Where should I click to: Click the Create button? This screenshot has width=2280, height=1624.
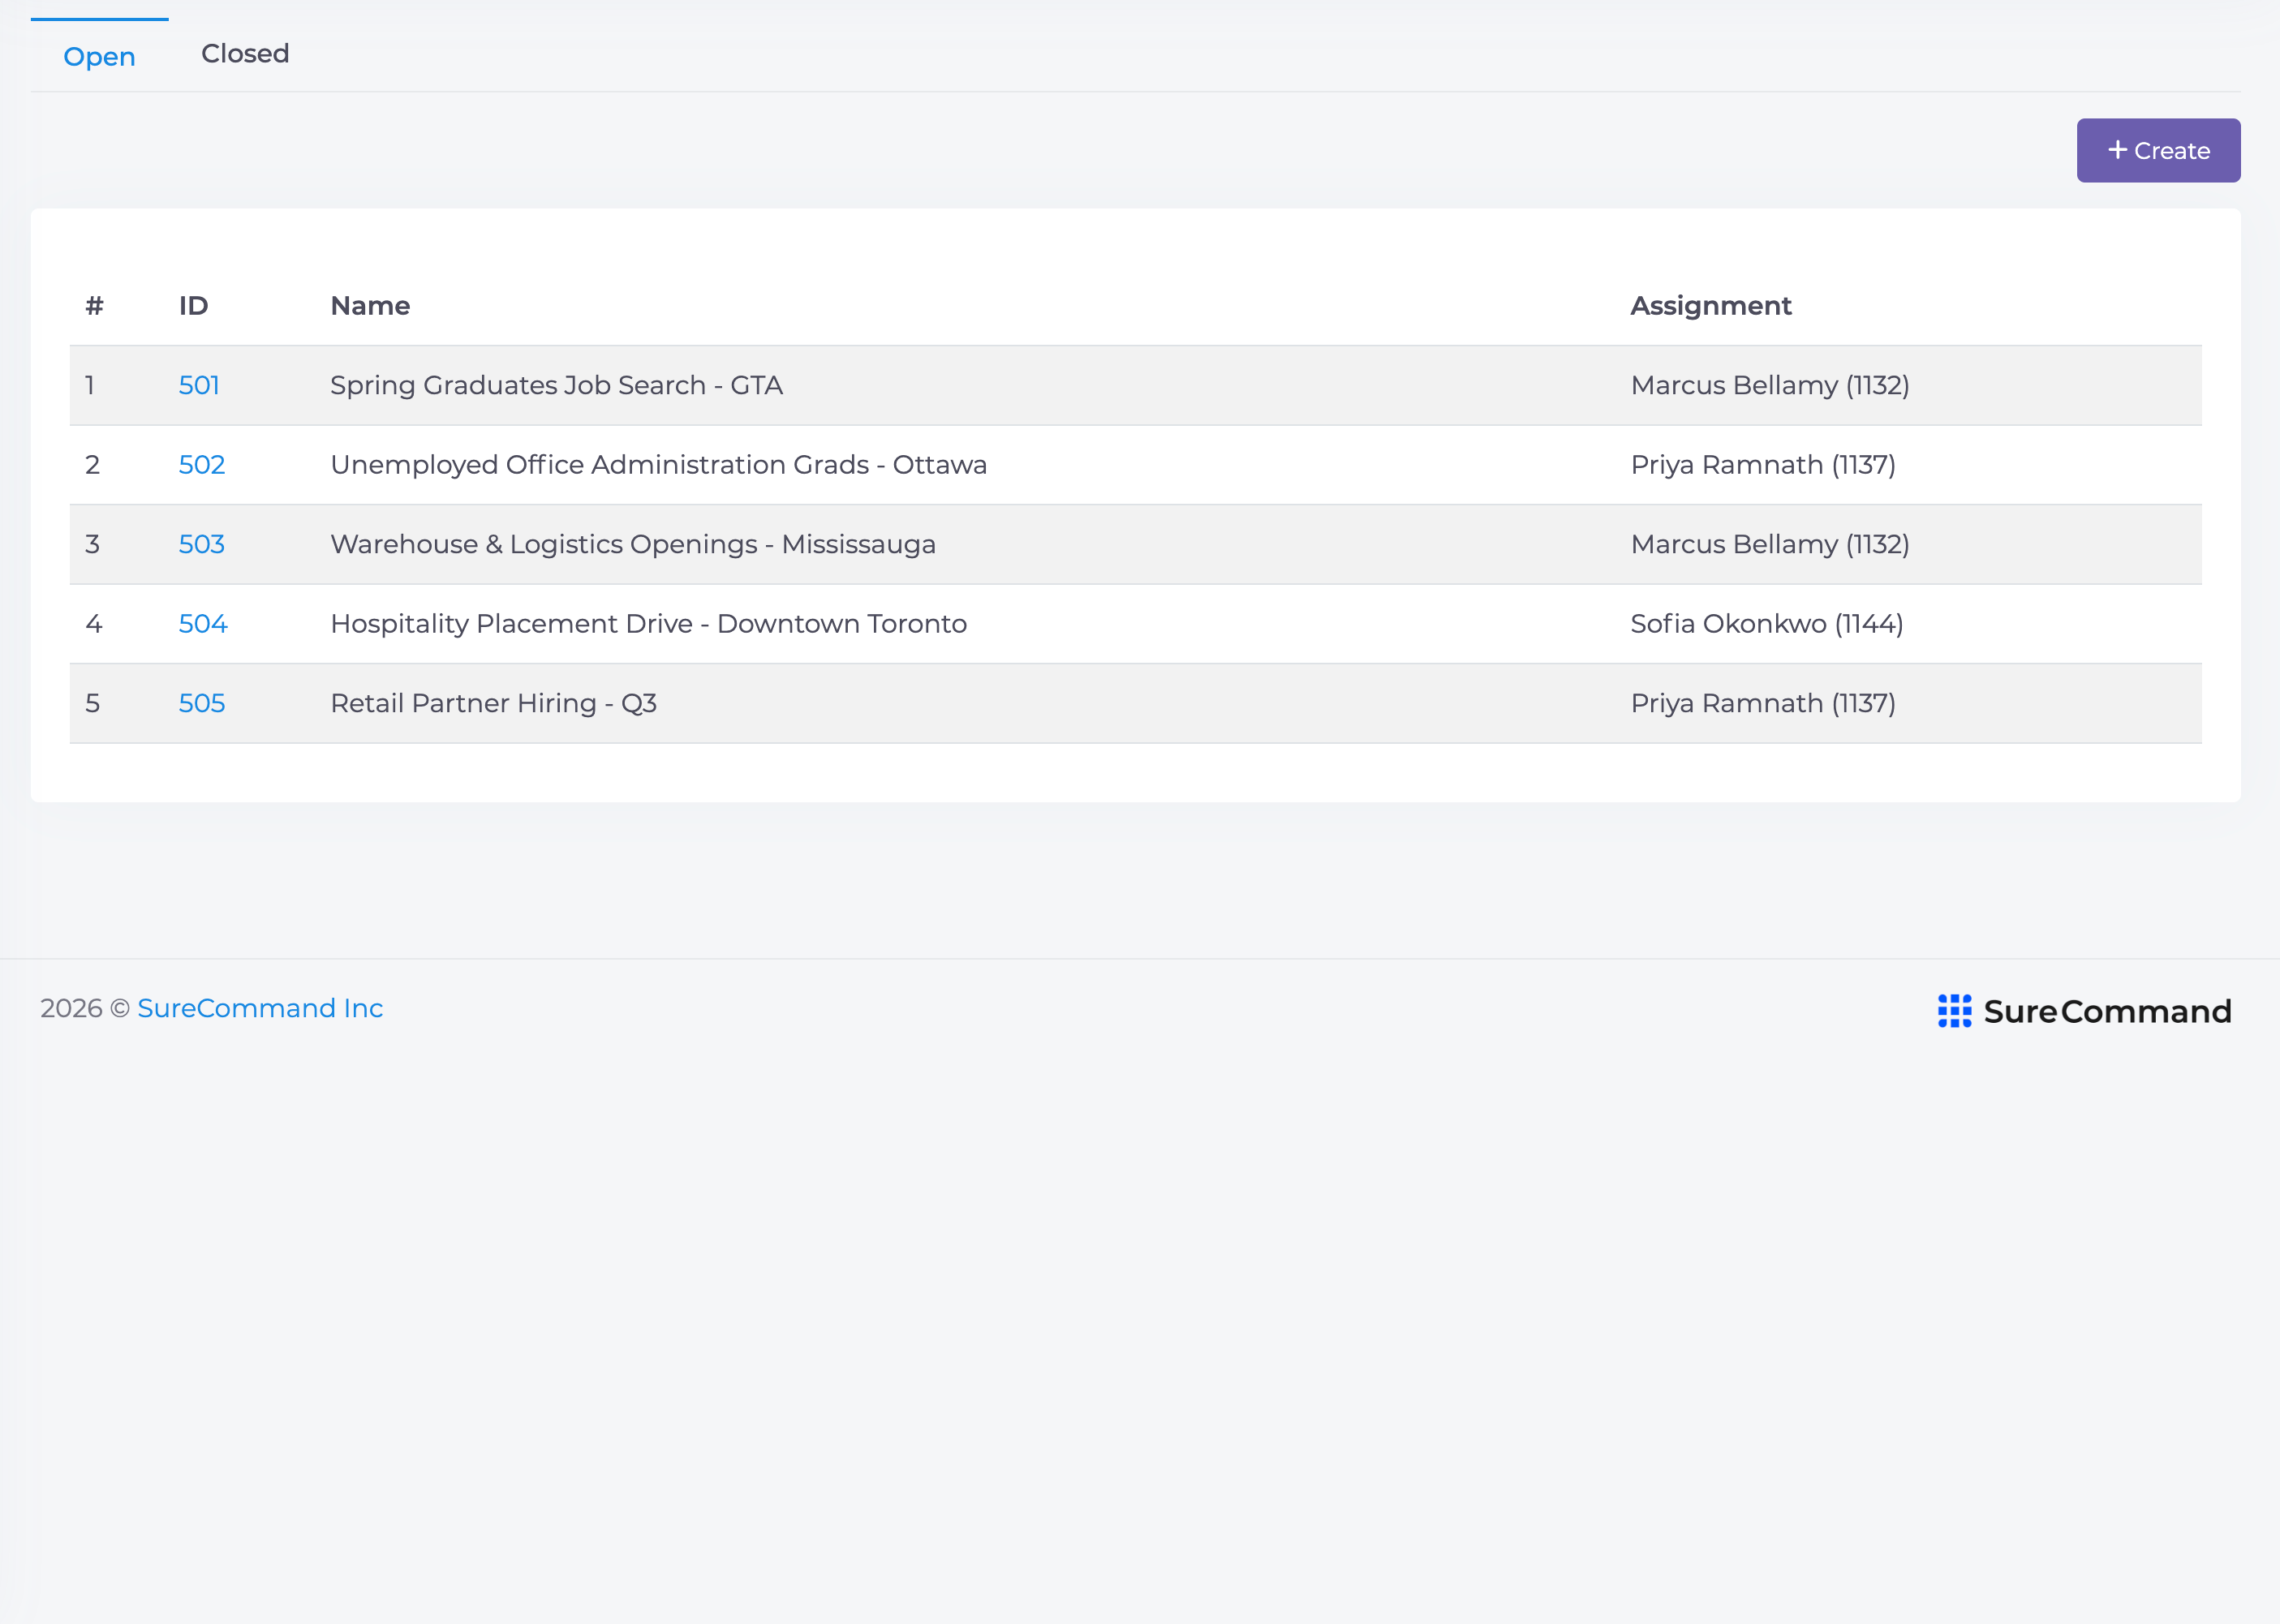[2158, 150]
